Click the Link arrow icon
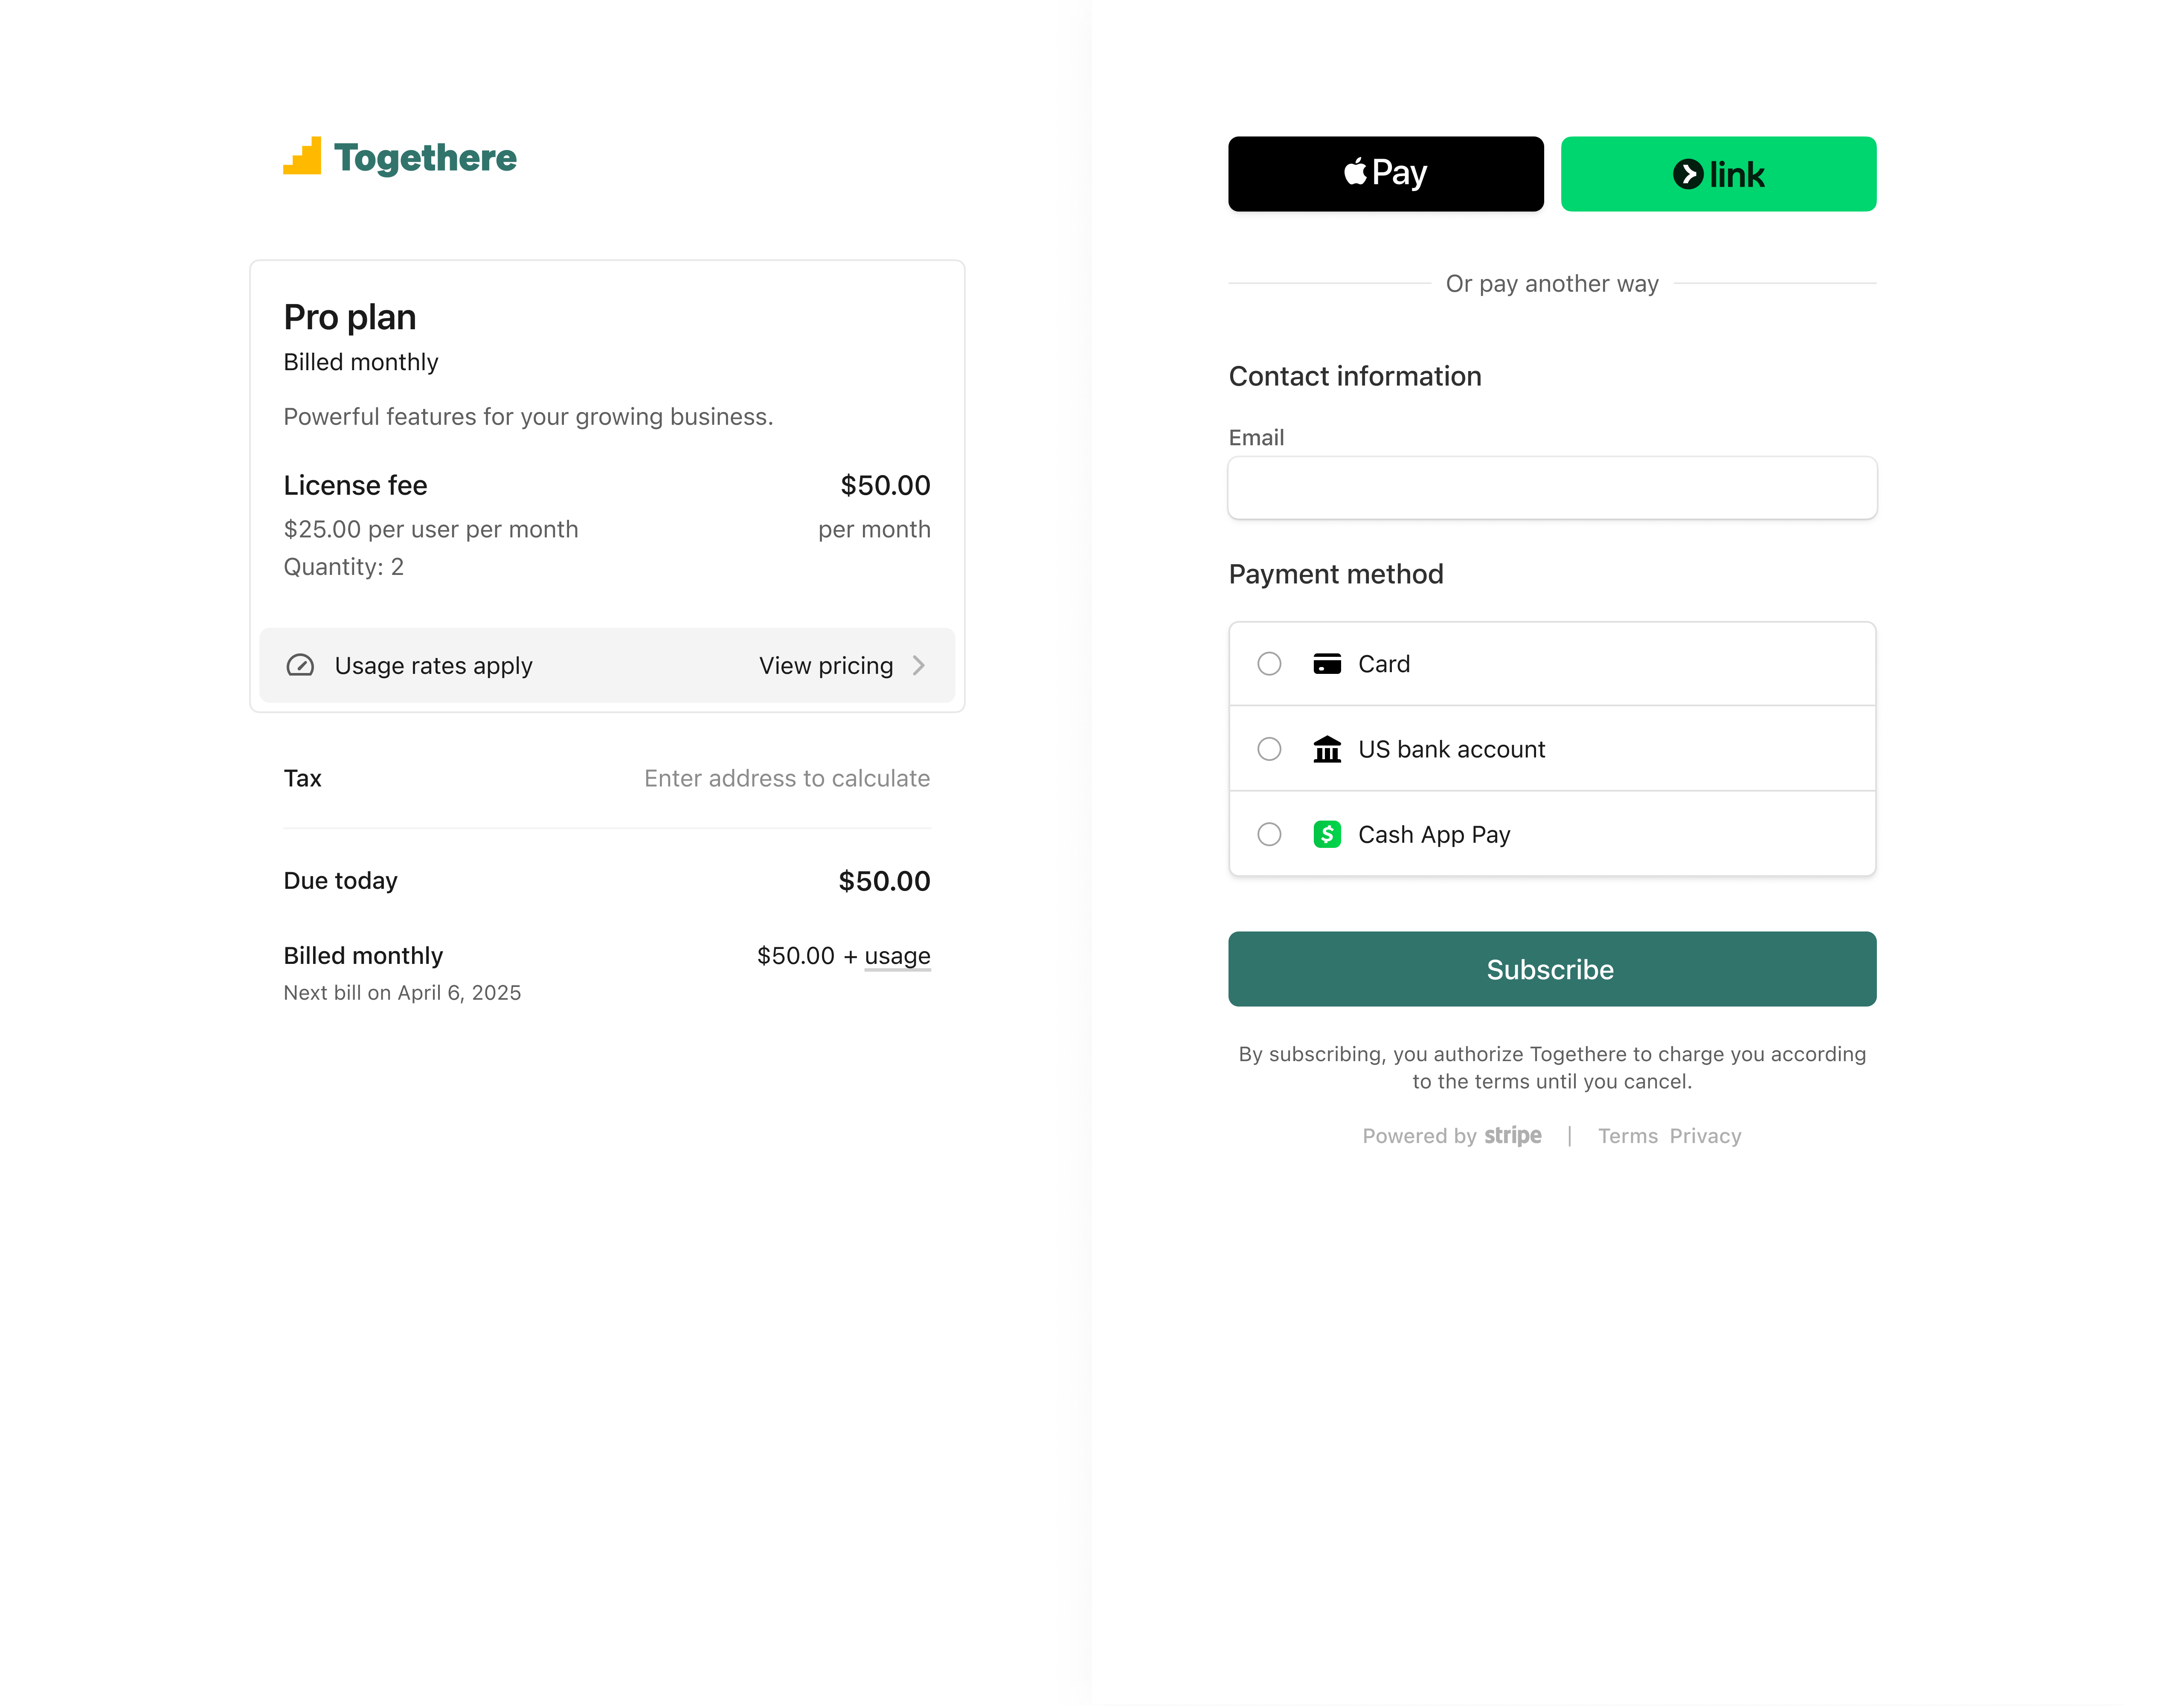This screenshot has height=1706, width=2184. [x=1689, y=173]
